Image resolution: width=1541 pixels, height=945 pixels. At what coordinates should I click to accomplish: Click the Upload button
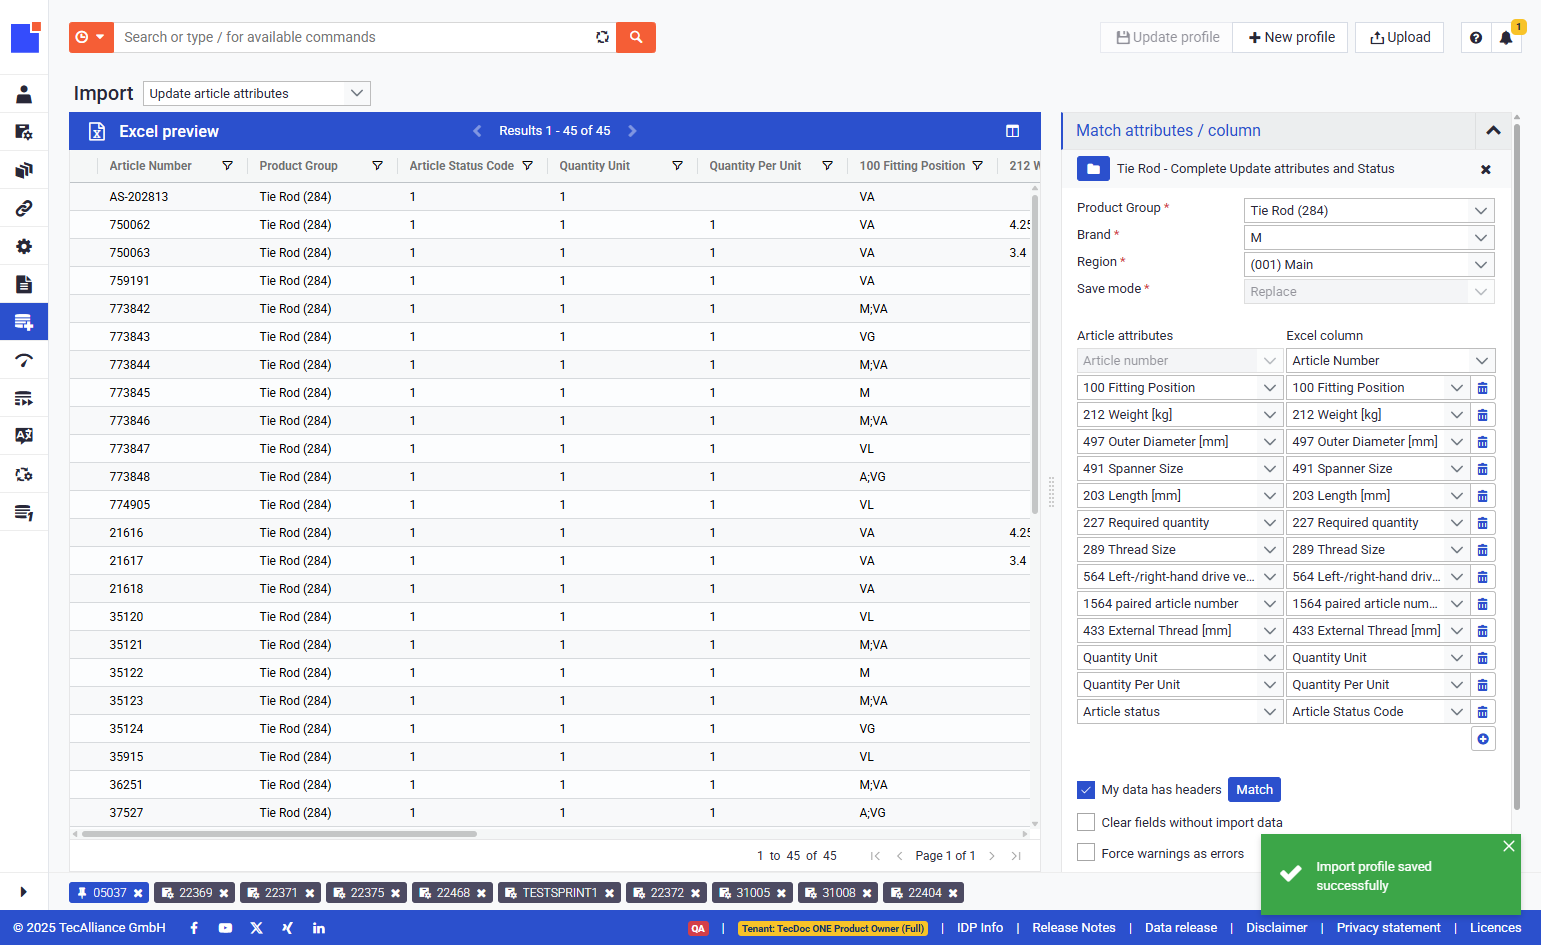(1400, 38)
